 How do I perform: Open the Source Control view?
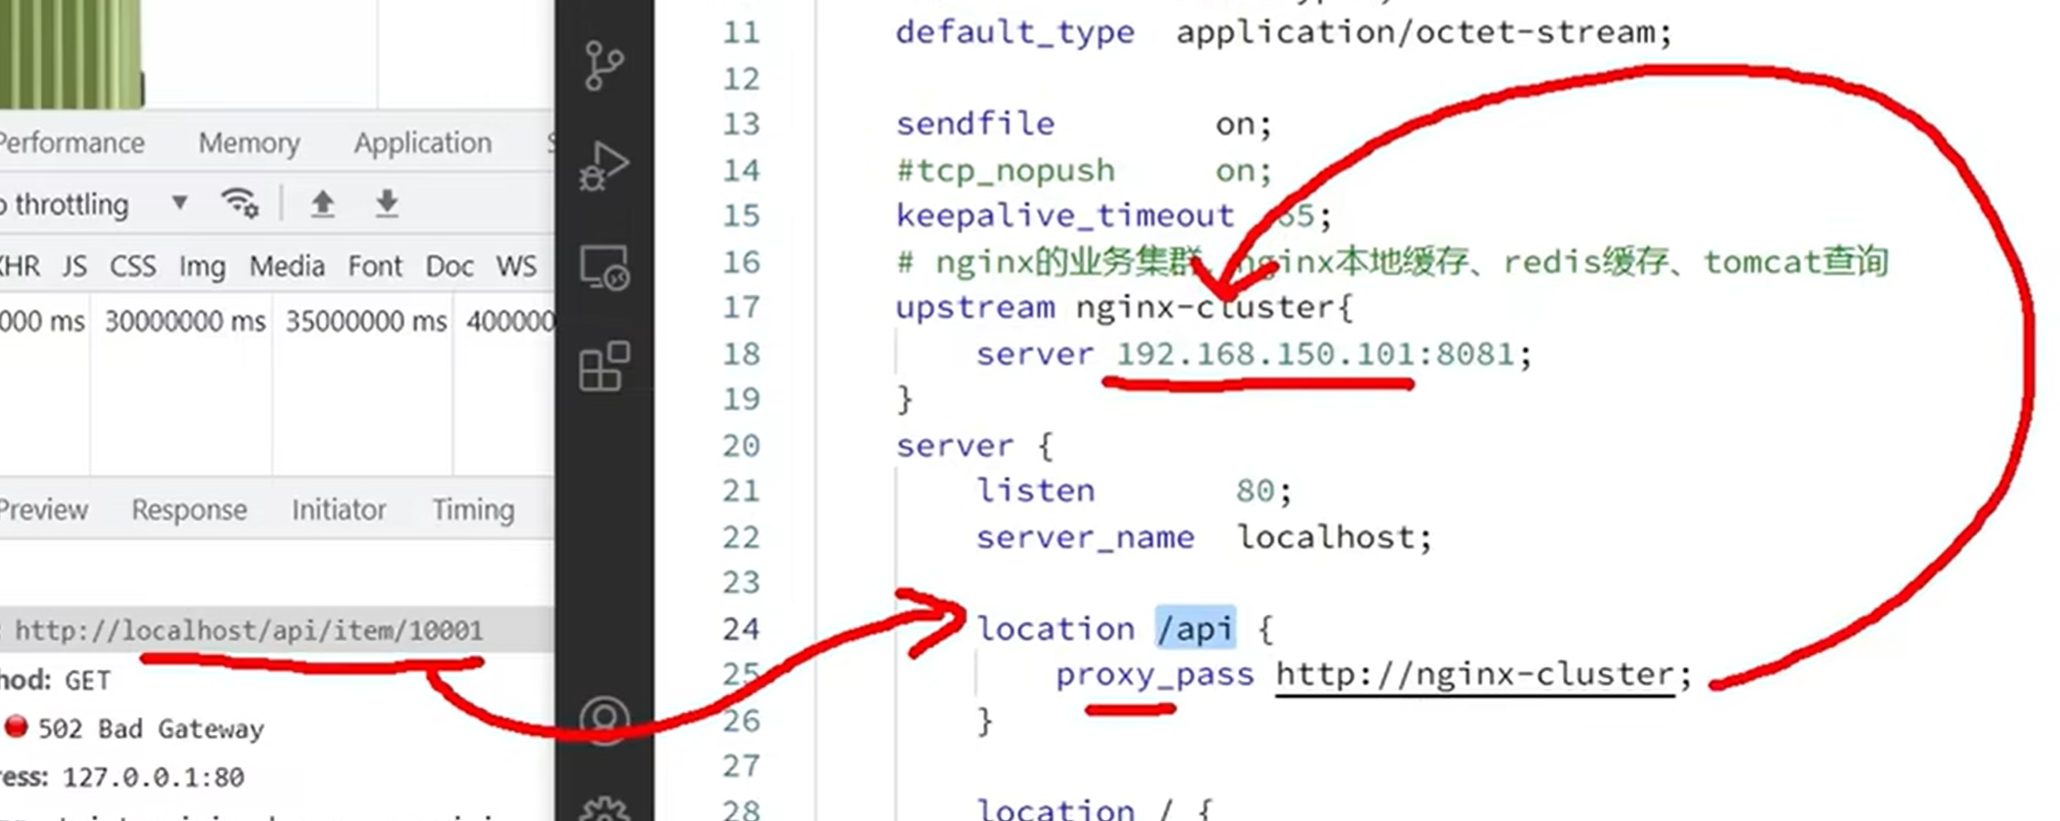[604, 65]
